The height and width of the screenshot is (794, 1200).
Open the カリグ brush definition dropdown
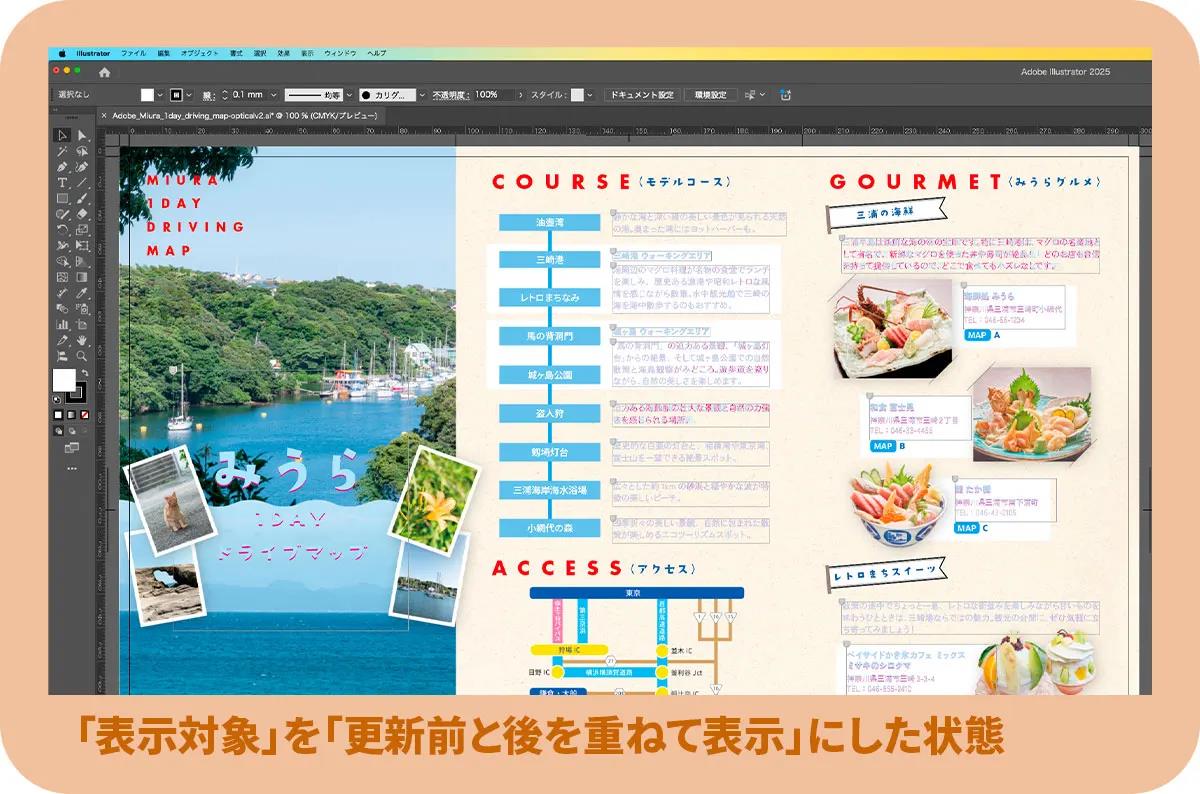point(422,95)
